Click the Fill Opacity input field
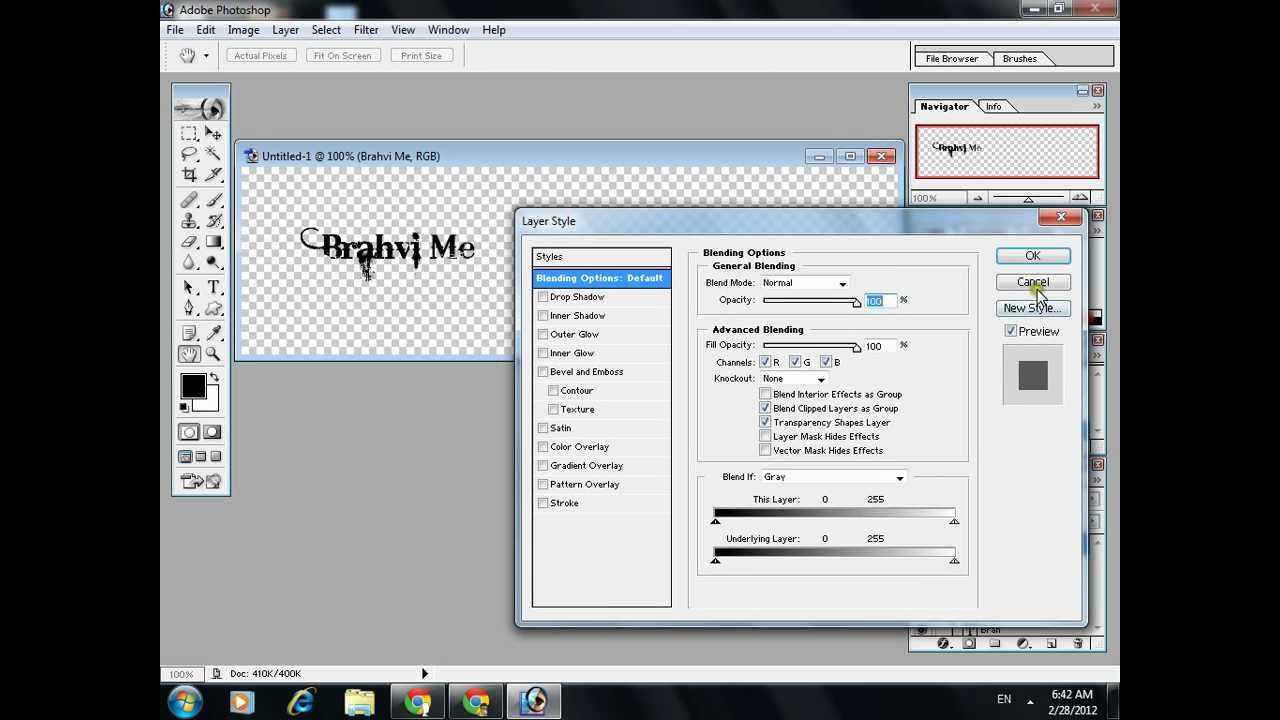 (x=879, y=346)
